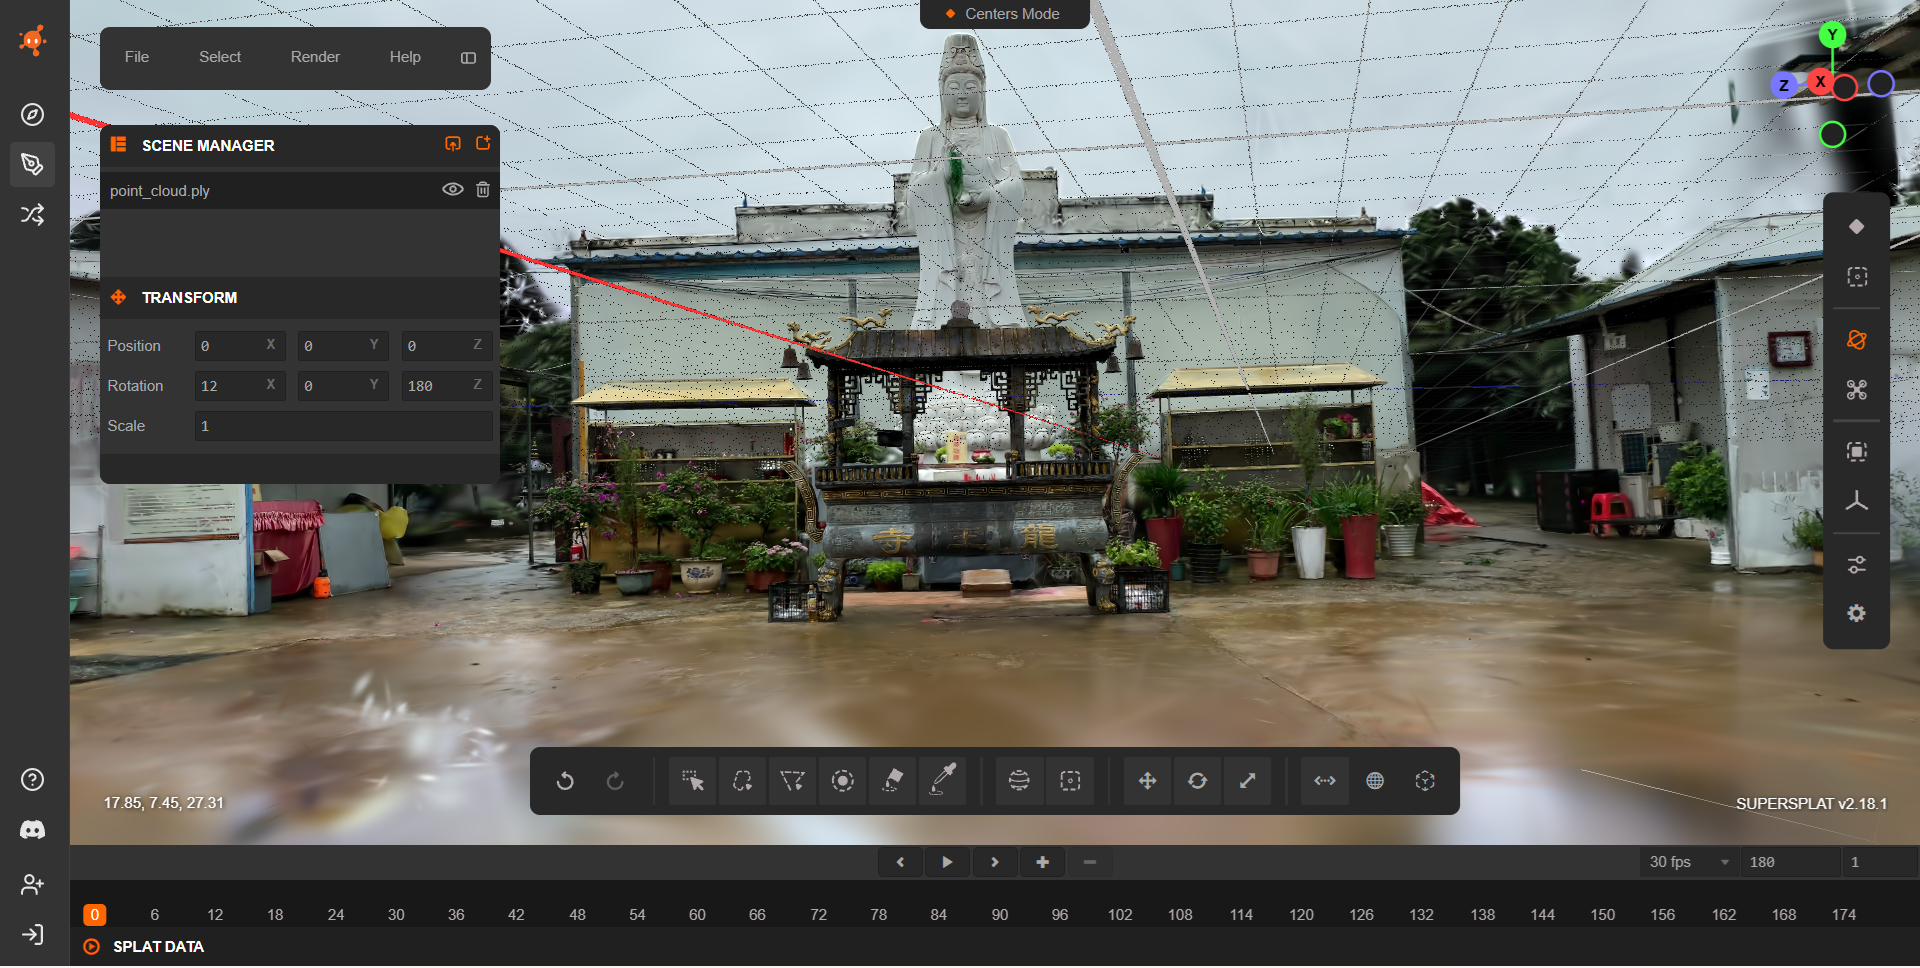Select the pen/edit mode in left sidebar
This screenshot has height=968, width=1920.
click(33, 164)
